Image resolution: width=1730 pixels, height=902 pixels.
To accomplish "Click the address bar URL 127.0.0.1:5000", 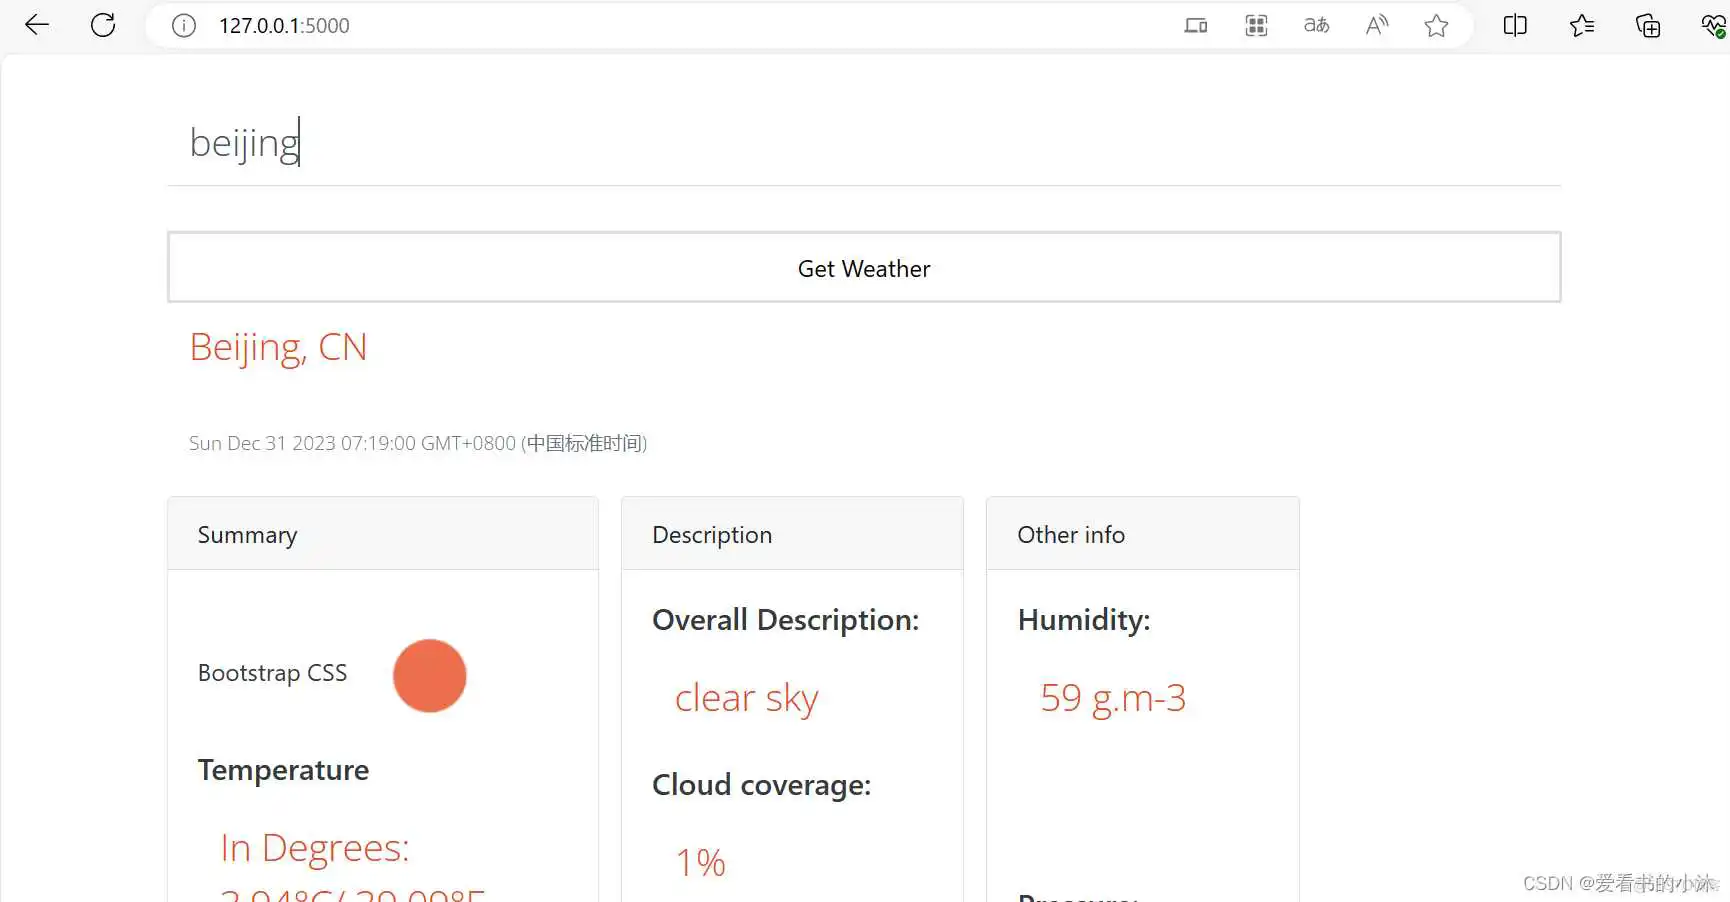I will pyautogui.click(x=285, y=26).
